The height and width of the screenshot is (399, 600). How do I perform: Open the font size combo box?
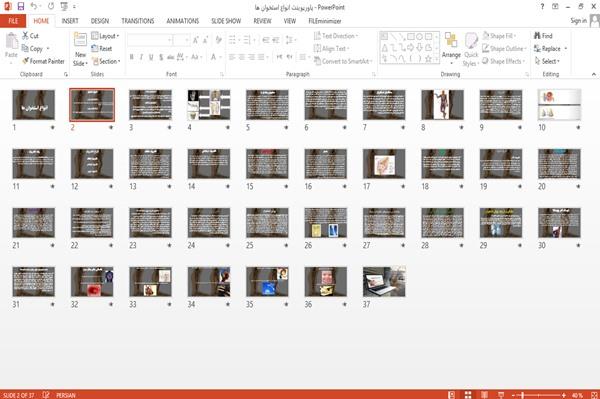(181, 40)
